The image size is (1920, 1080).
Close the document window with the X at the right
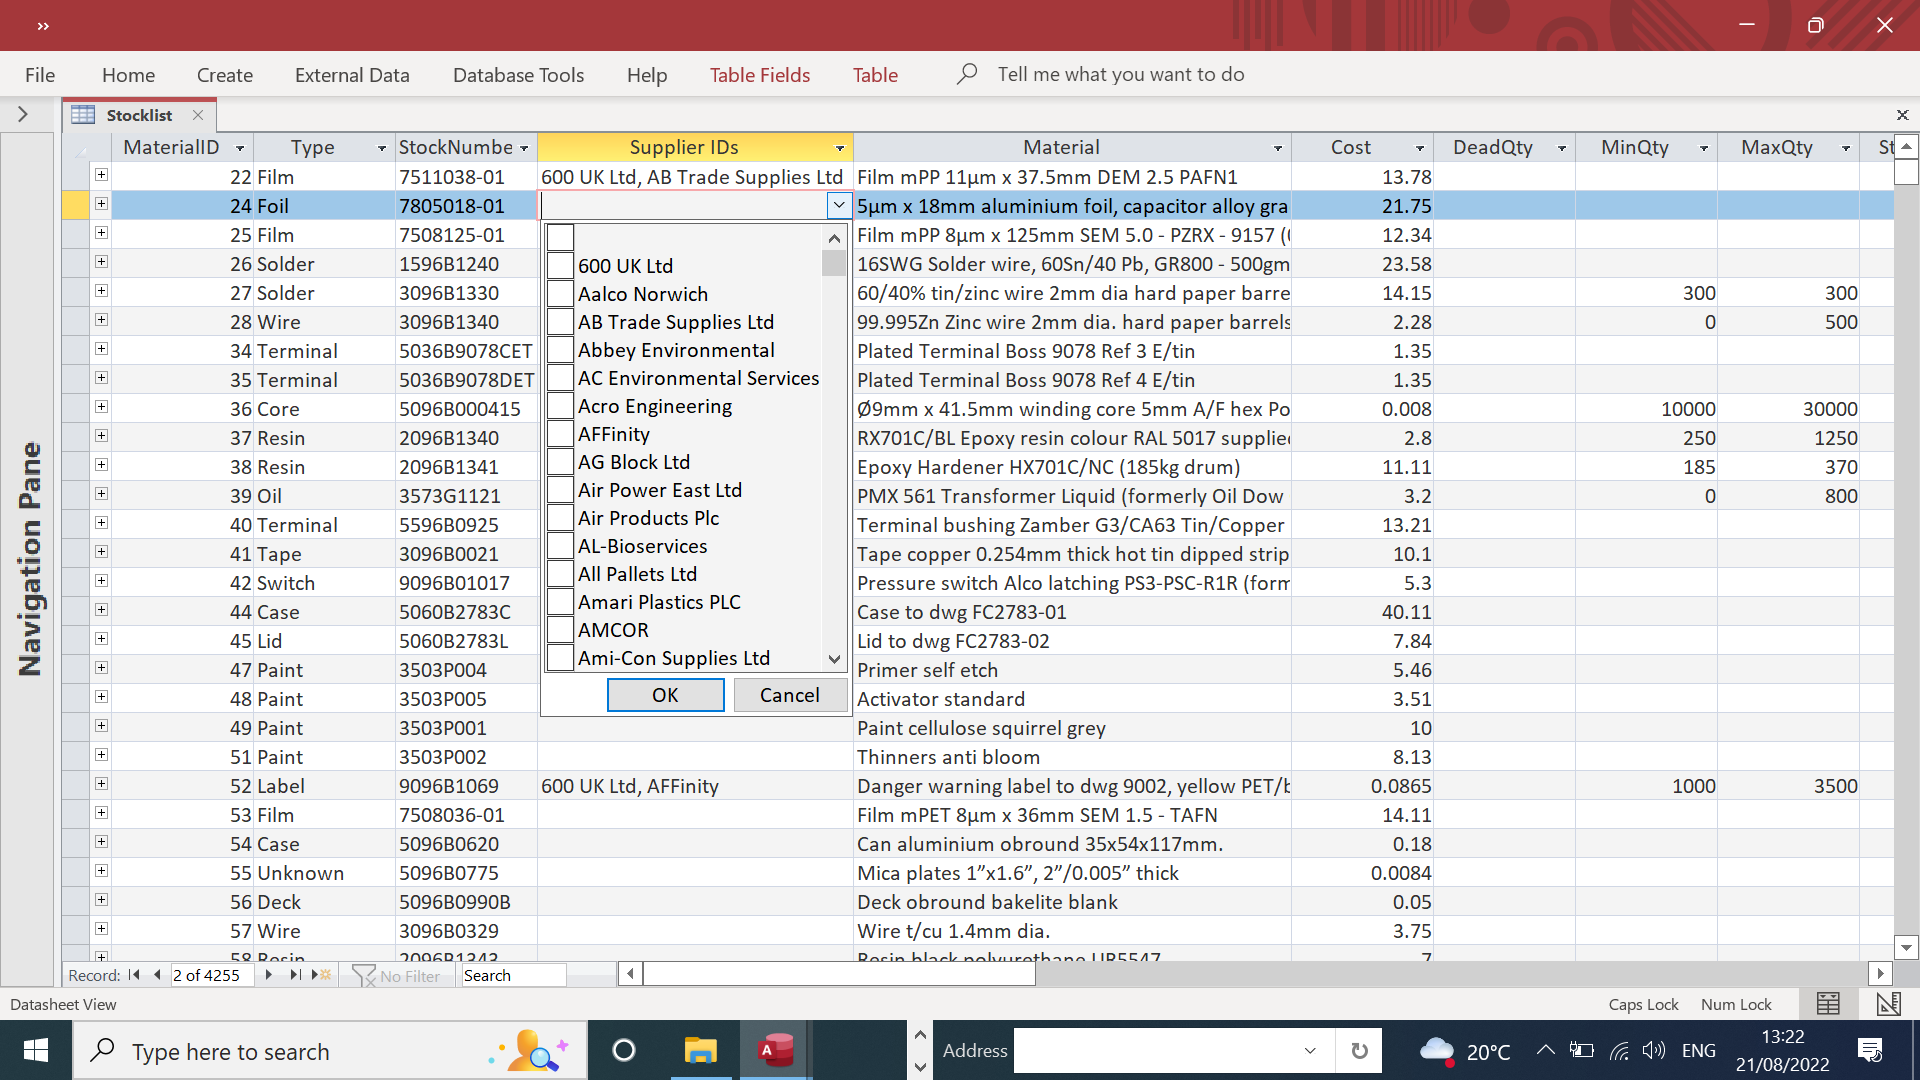coord(1902,115)
